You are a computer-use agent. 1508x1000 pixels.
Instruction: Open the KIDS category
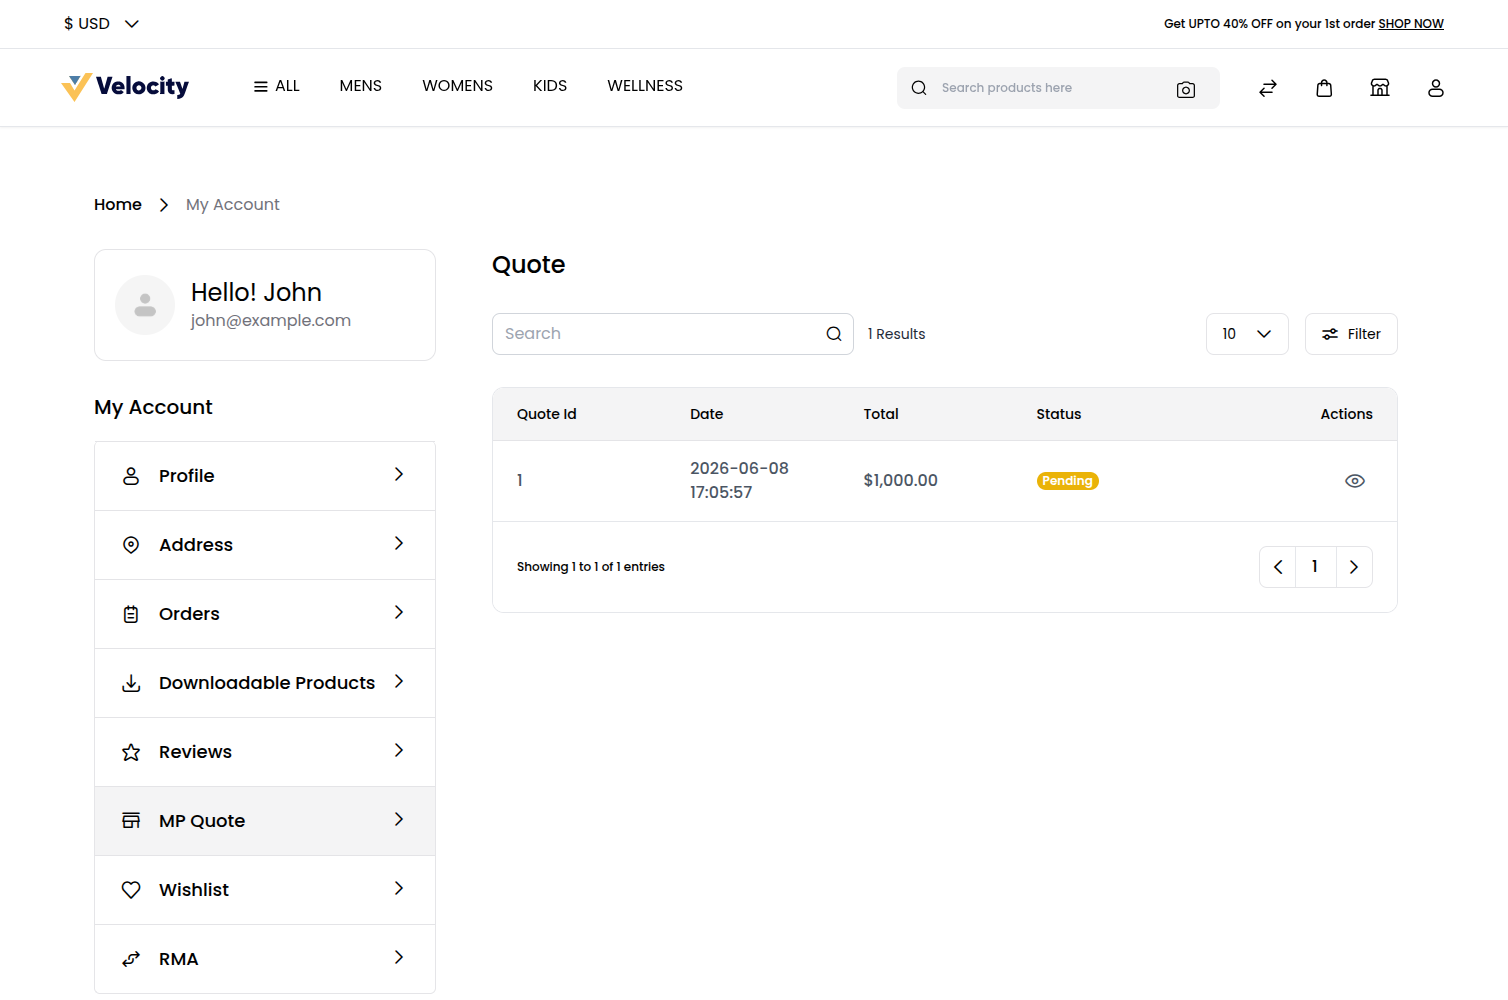pyautogui.click(x=550, y=86)
